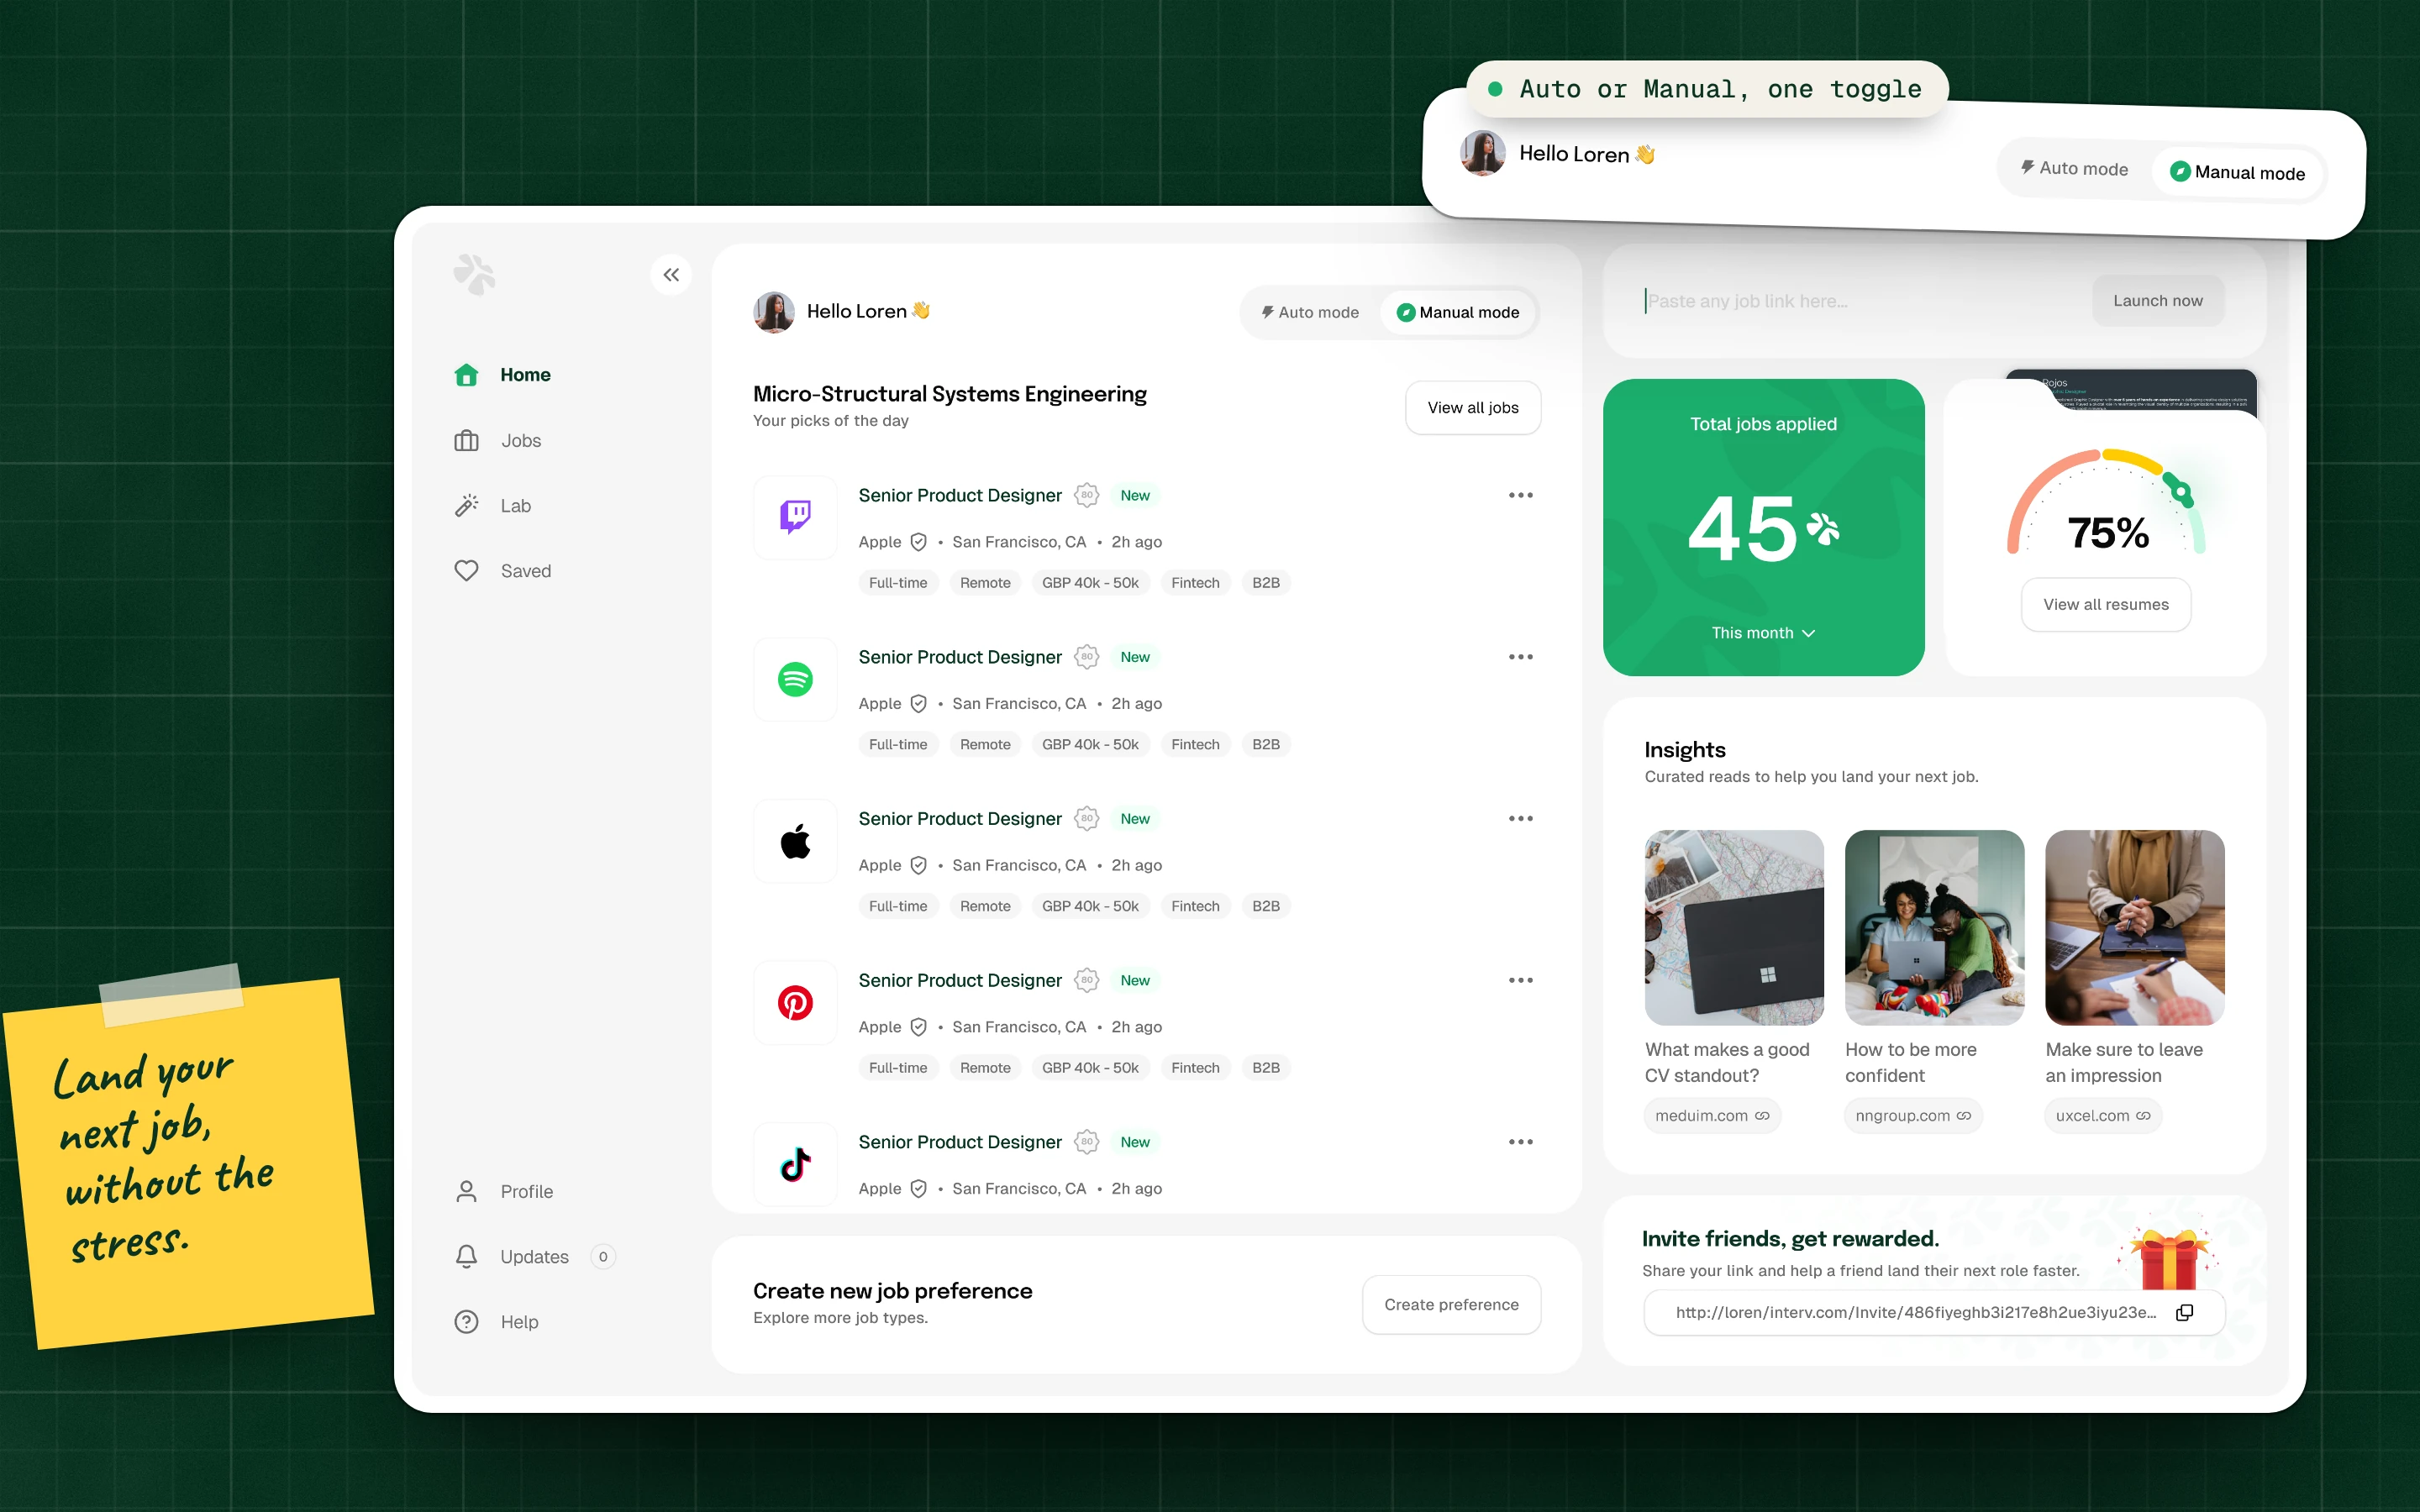Open more options for the Spotify job row
This screenshot has height=1512, width=2420.
click(x=1520, y=657)
